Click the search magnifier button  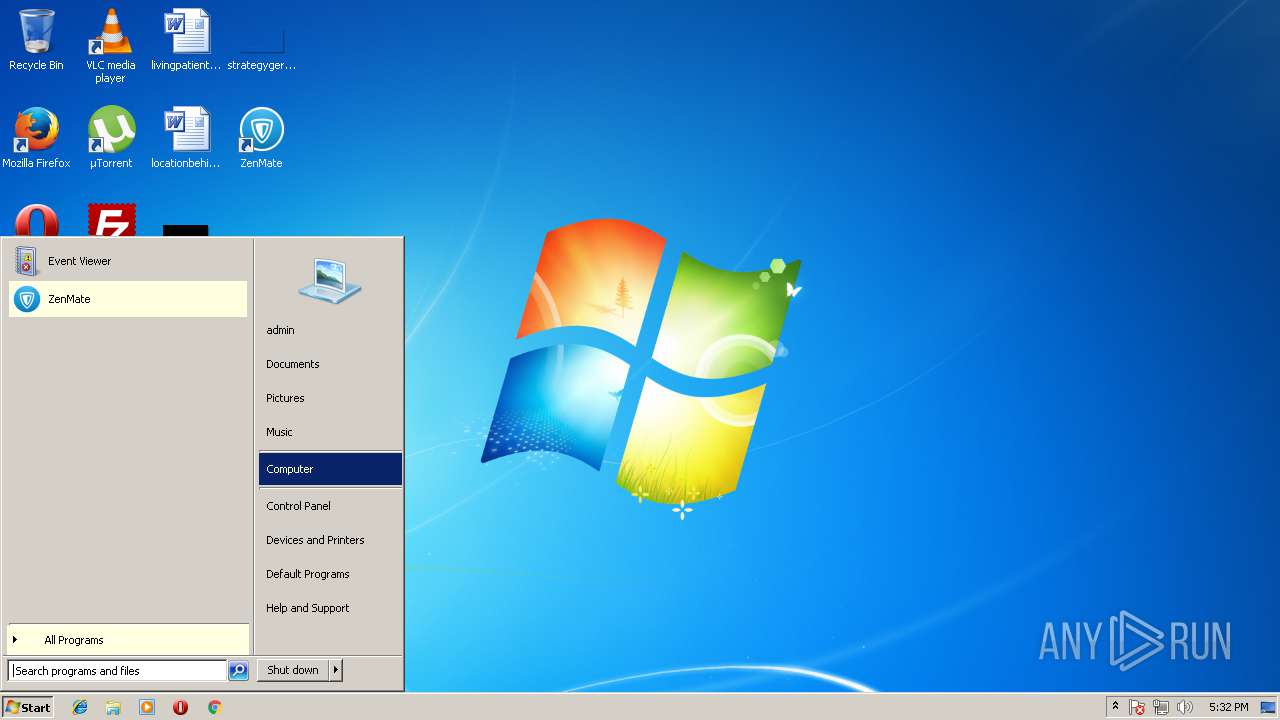click(238, 671)
